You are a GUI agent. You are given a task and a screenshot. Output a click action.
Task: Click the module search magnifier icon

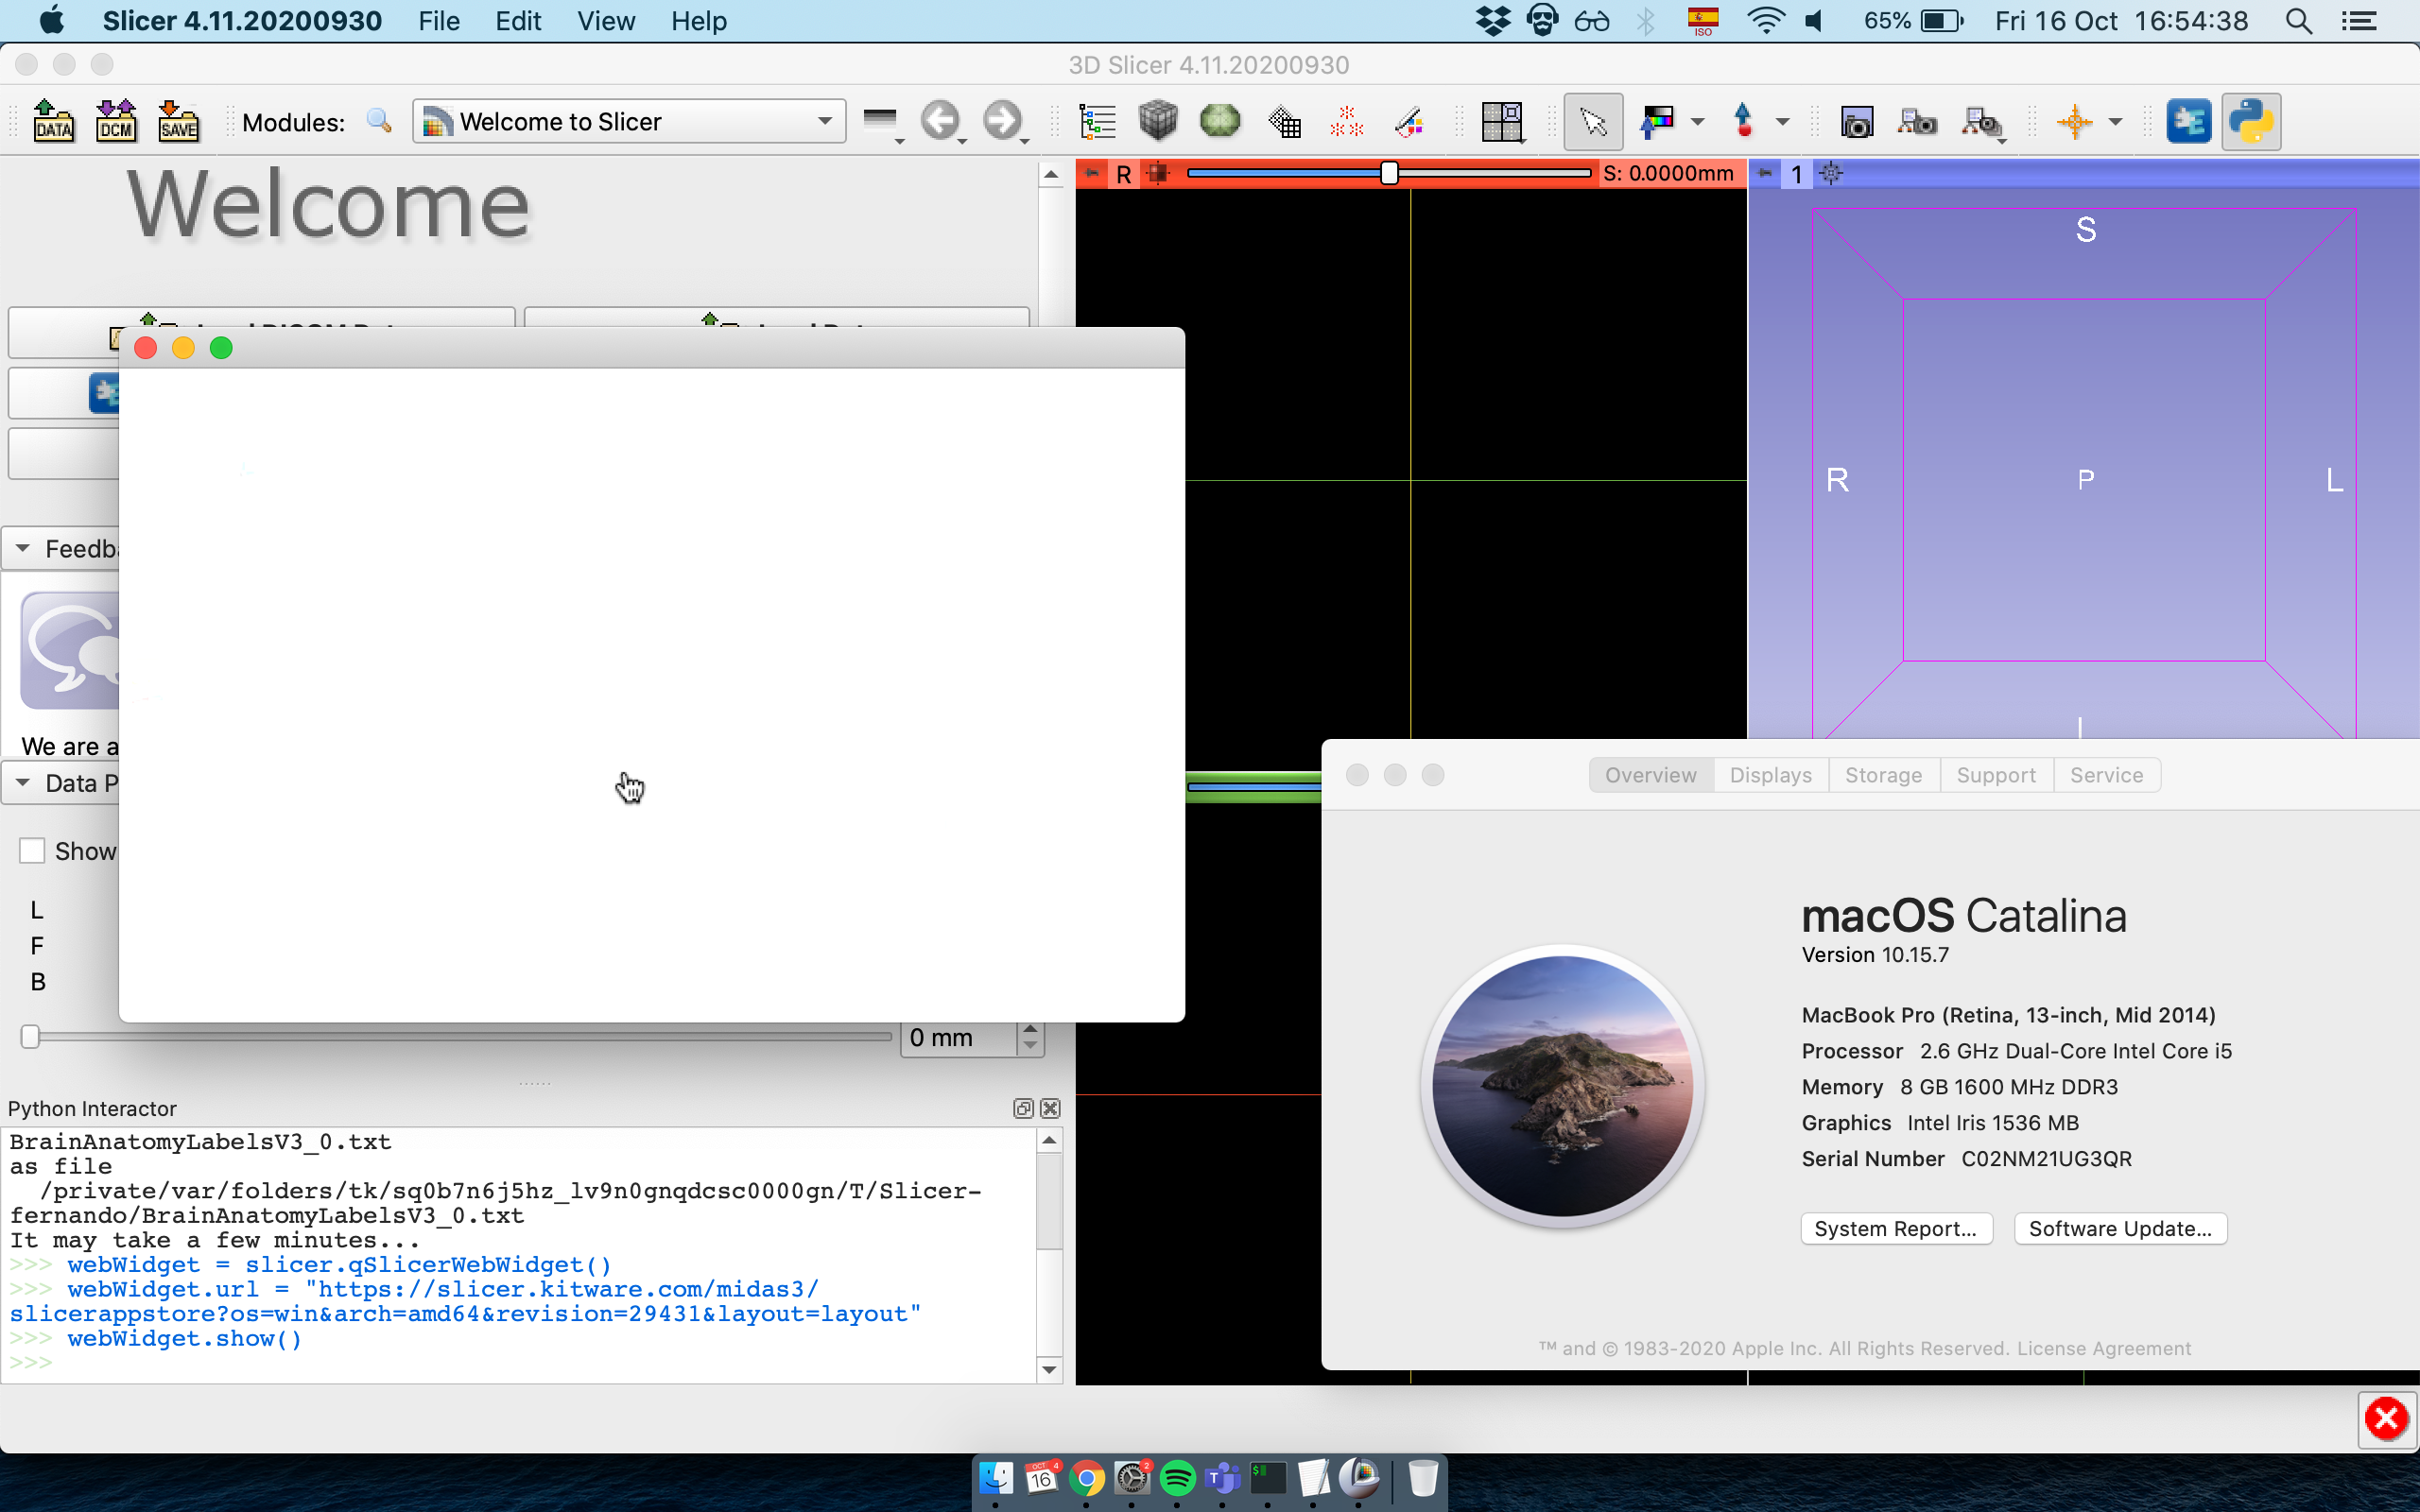(379, 121)
